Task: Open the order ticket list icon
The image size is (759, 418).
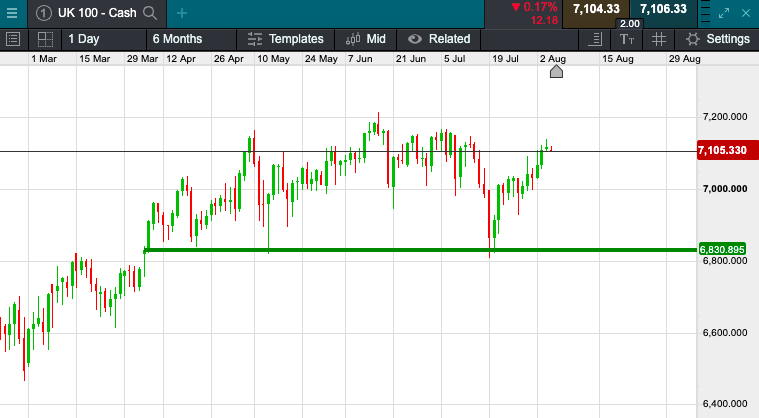Action: coord(14,39)
